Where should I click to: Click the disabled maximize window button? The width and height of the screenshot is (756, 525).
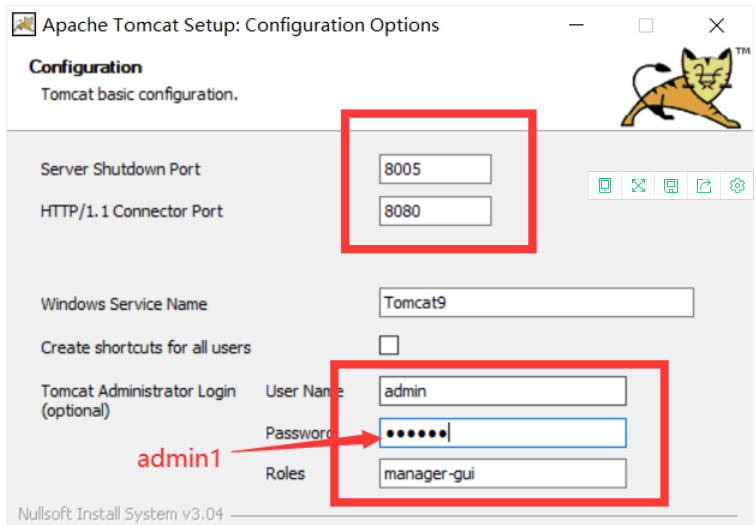coord(646,25)
